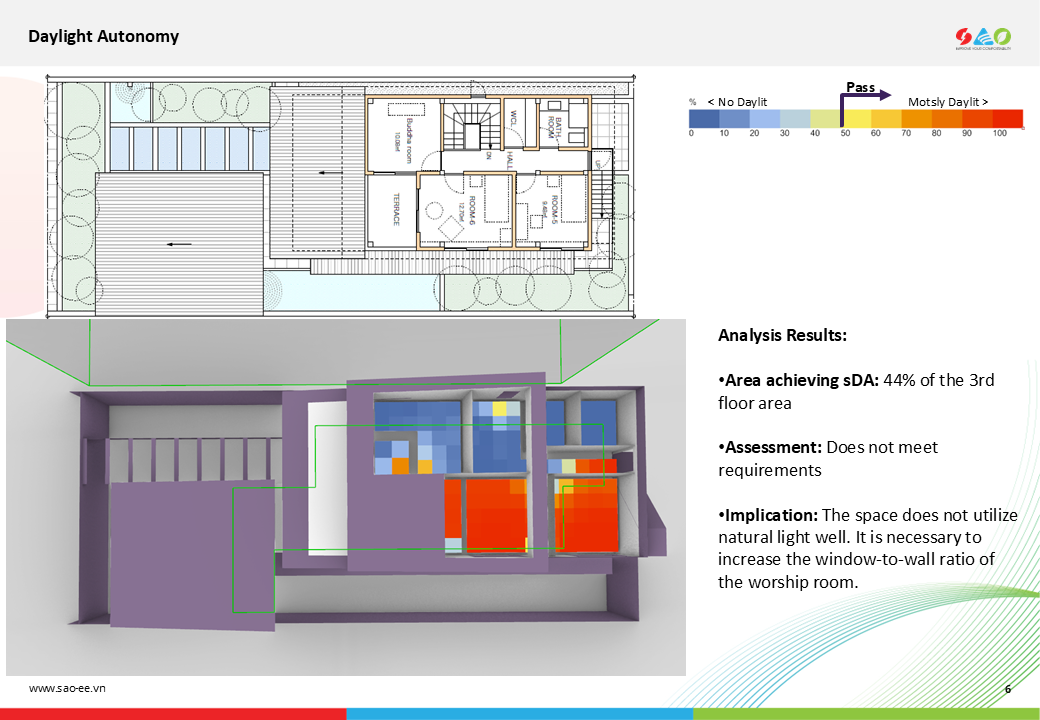This screenshot has height=720, width=1040.
Task: Click the BATH ROOM label on floor plan
Action: (554, 127)
